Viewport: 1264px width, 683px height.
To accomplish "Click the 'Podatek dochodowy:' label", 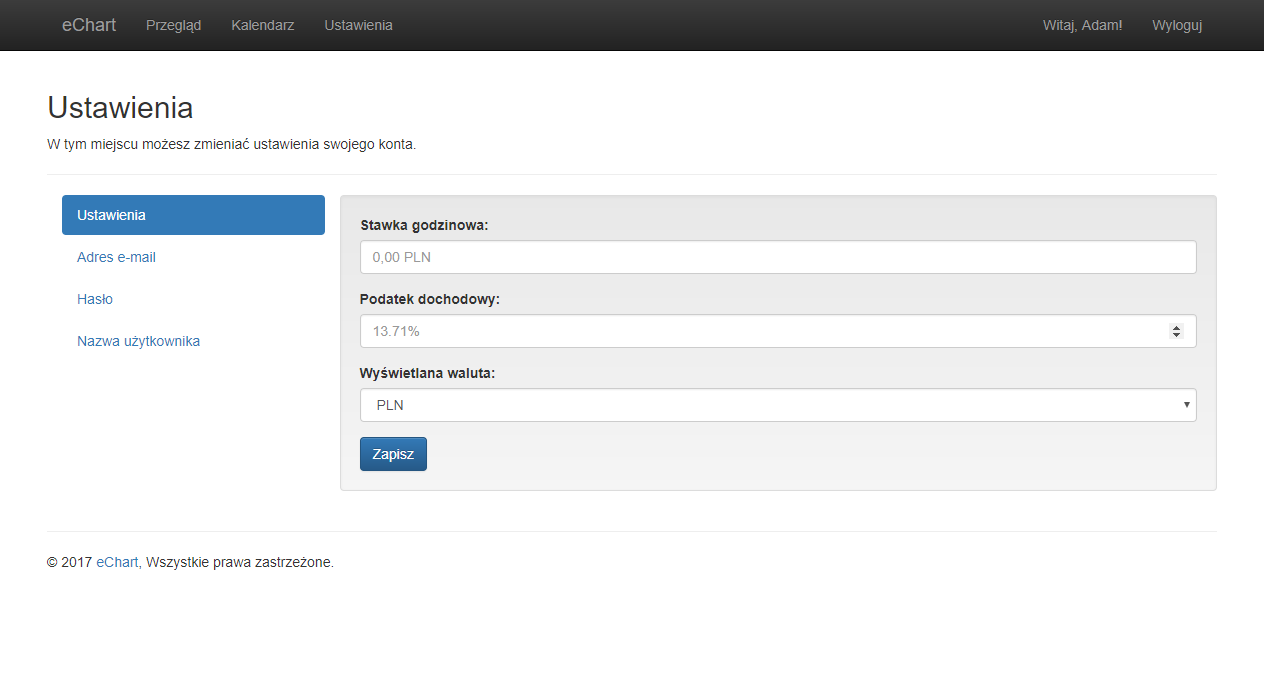I will pyautogui.click(x=429, y=299).
